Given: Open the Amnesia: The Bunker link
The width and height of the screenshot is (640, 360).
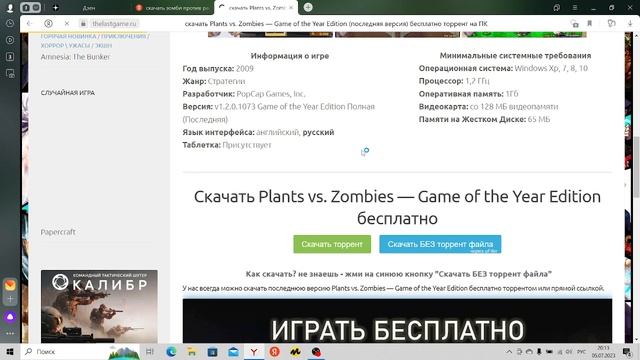Looking at the screenshot, I should pos(75,57).
